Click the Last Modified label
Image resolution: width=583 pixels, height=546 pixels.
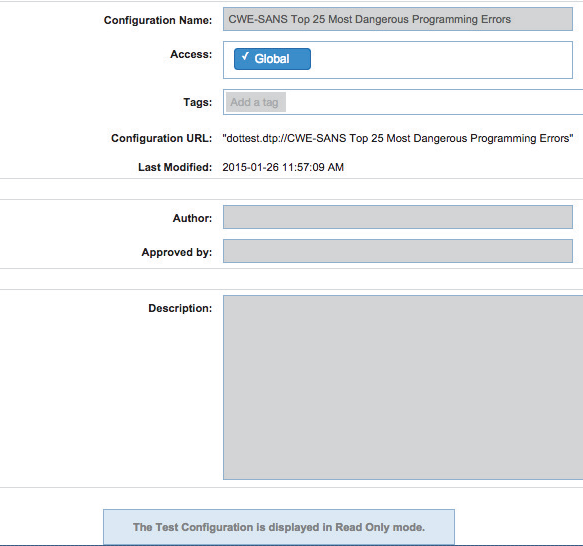click(x=175, y=167)
